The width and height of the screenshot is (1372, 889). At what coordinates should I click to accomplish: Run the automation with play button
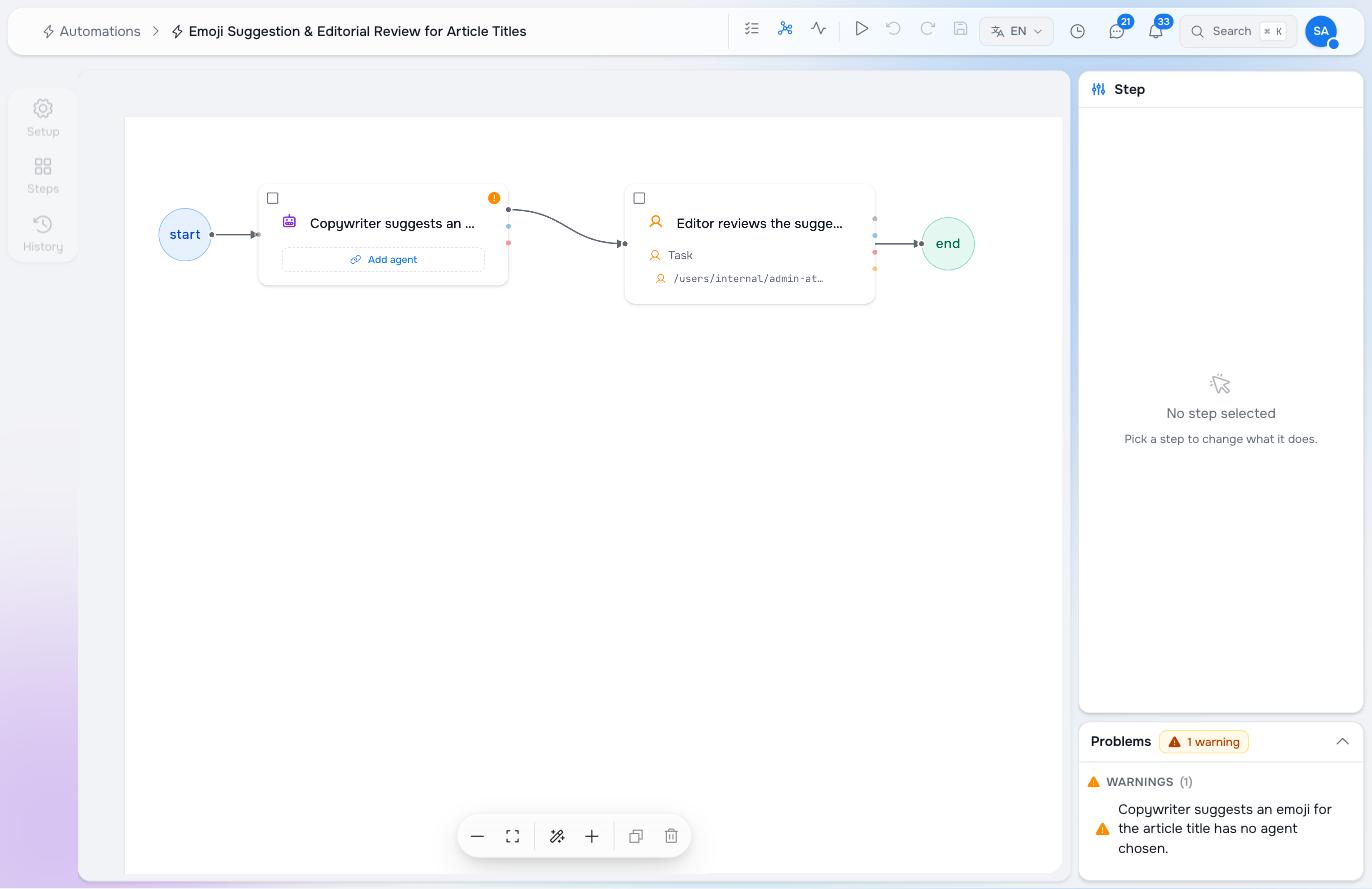tap(861, 29)
